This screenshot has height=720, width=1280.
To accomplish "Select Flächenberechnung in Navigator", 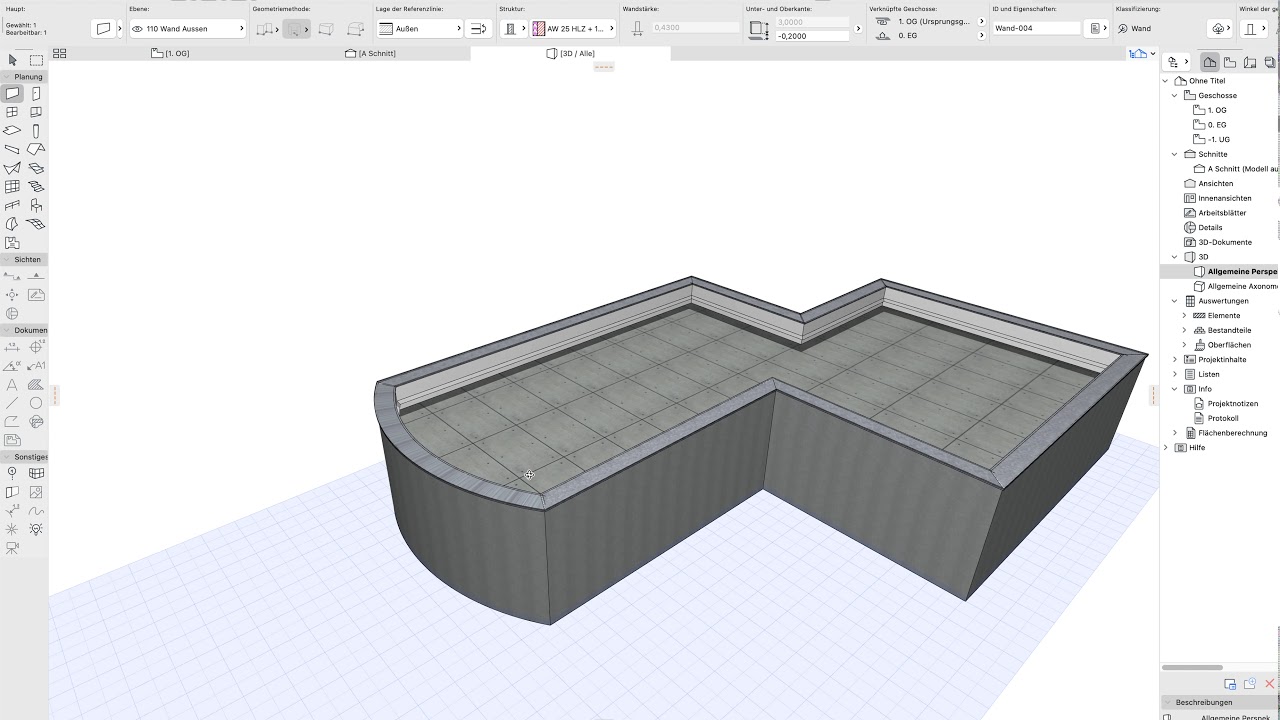I will click(x=1225, y=433).
